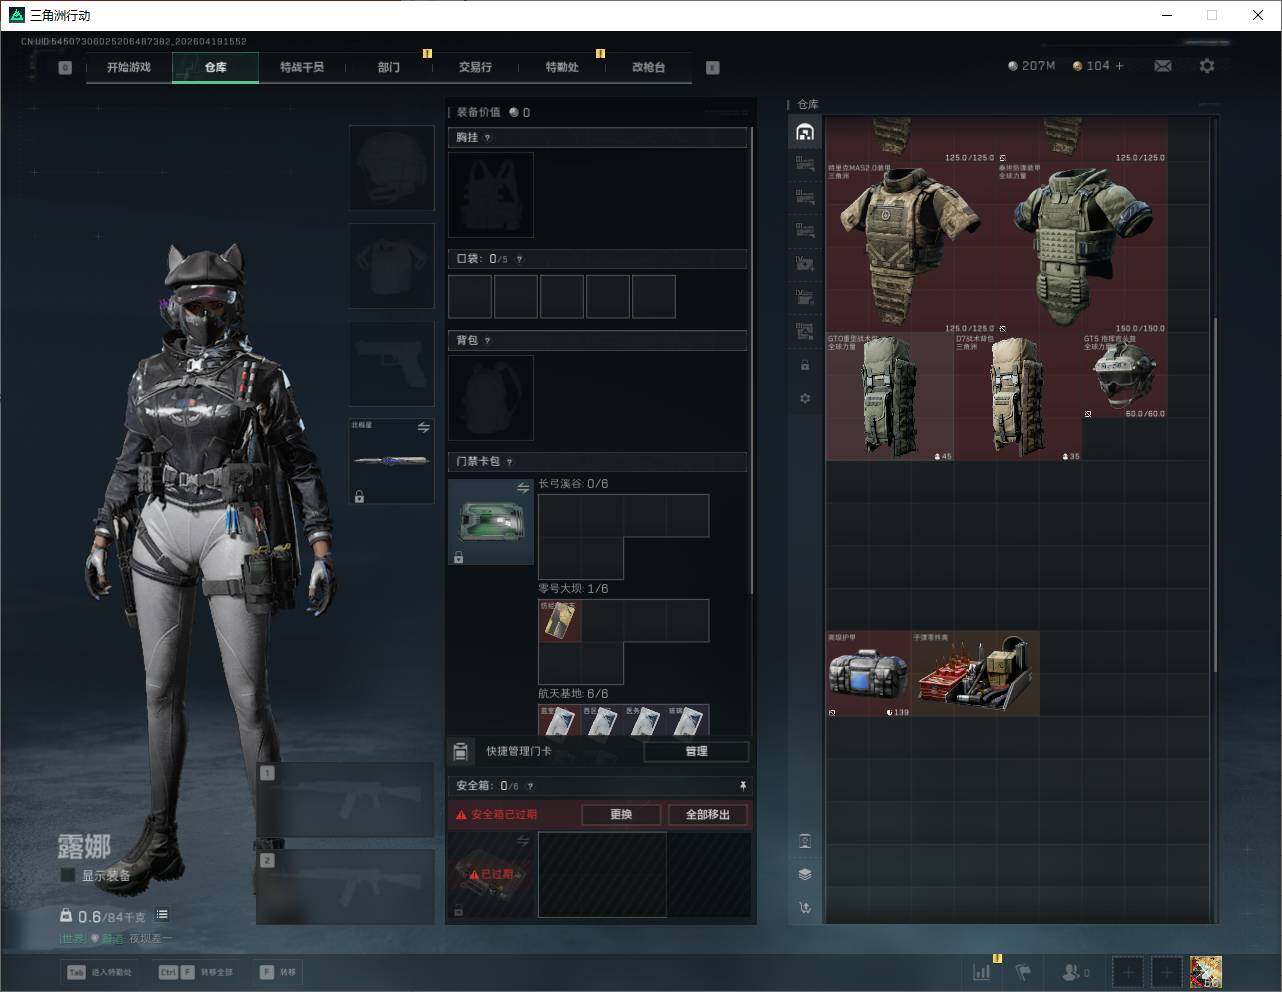Click the plus slot beside player avatar
Viewport: 1282px width, 992px height.
tap(1167, 972)
